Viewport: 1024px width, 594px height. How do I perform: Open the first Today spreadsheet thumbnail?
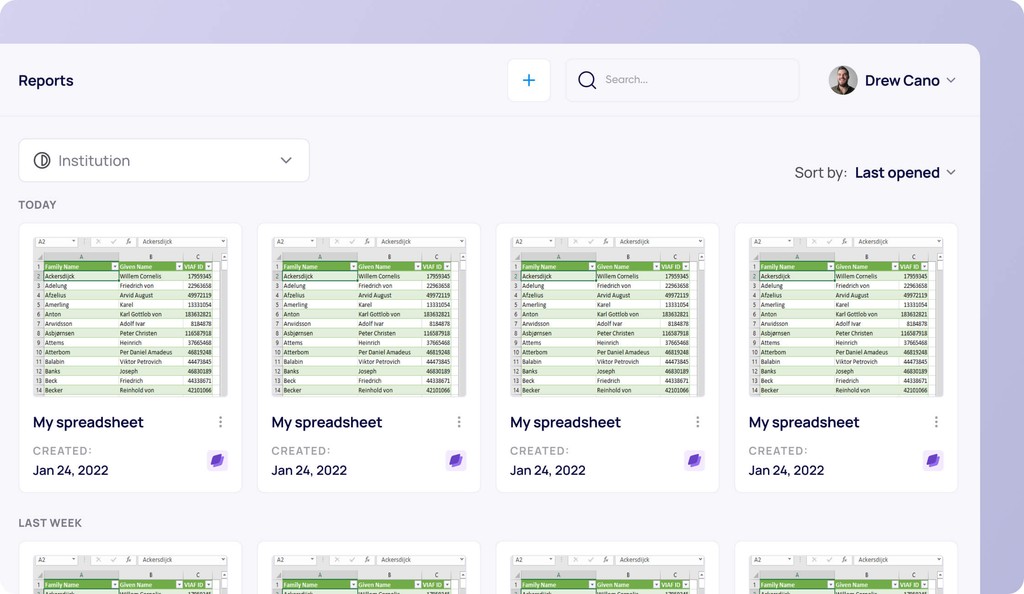pyautogui.click(x=131, y=316)
